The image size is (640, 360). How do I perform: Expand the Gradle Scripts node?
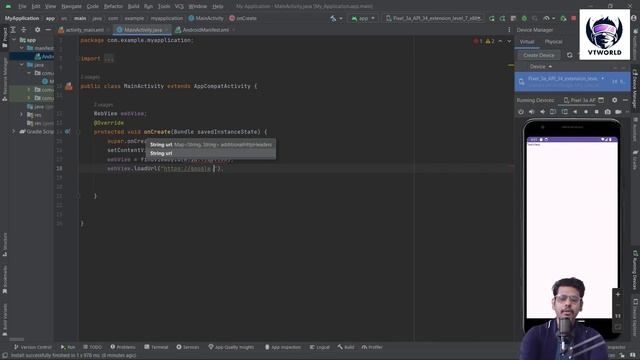tap(14, 131)
